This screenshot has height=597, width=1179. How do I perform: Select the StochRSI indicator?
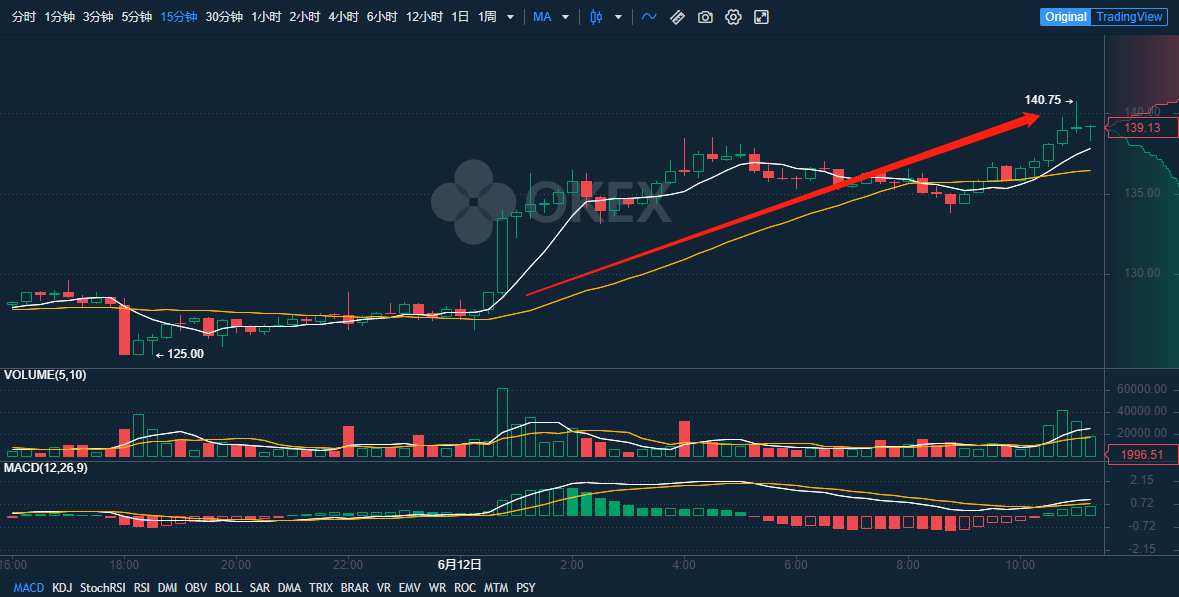(103, 588)
